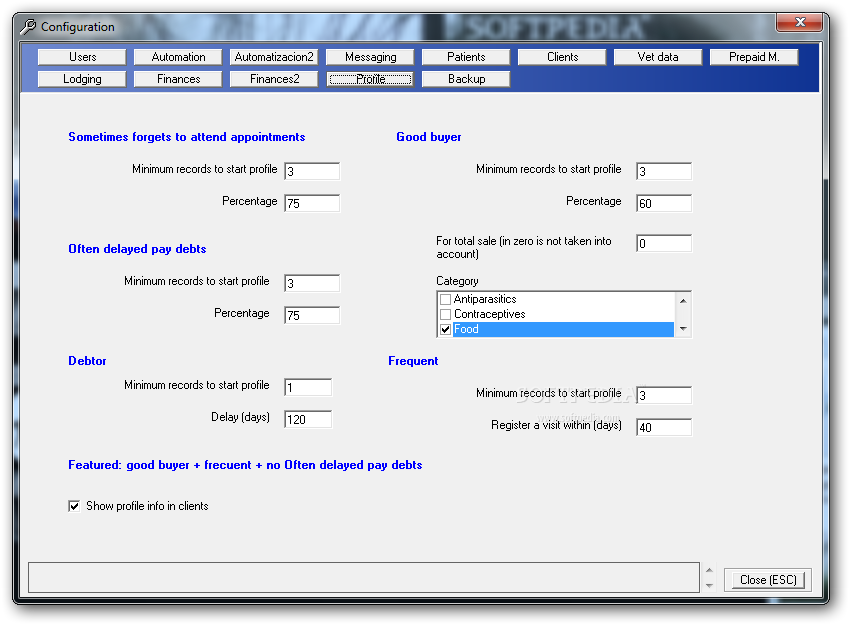This screenshot has height=625, width=850.
Task: Uncheck the Food category checkbox
Action: (x=446, y=330)
